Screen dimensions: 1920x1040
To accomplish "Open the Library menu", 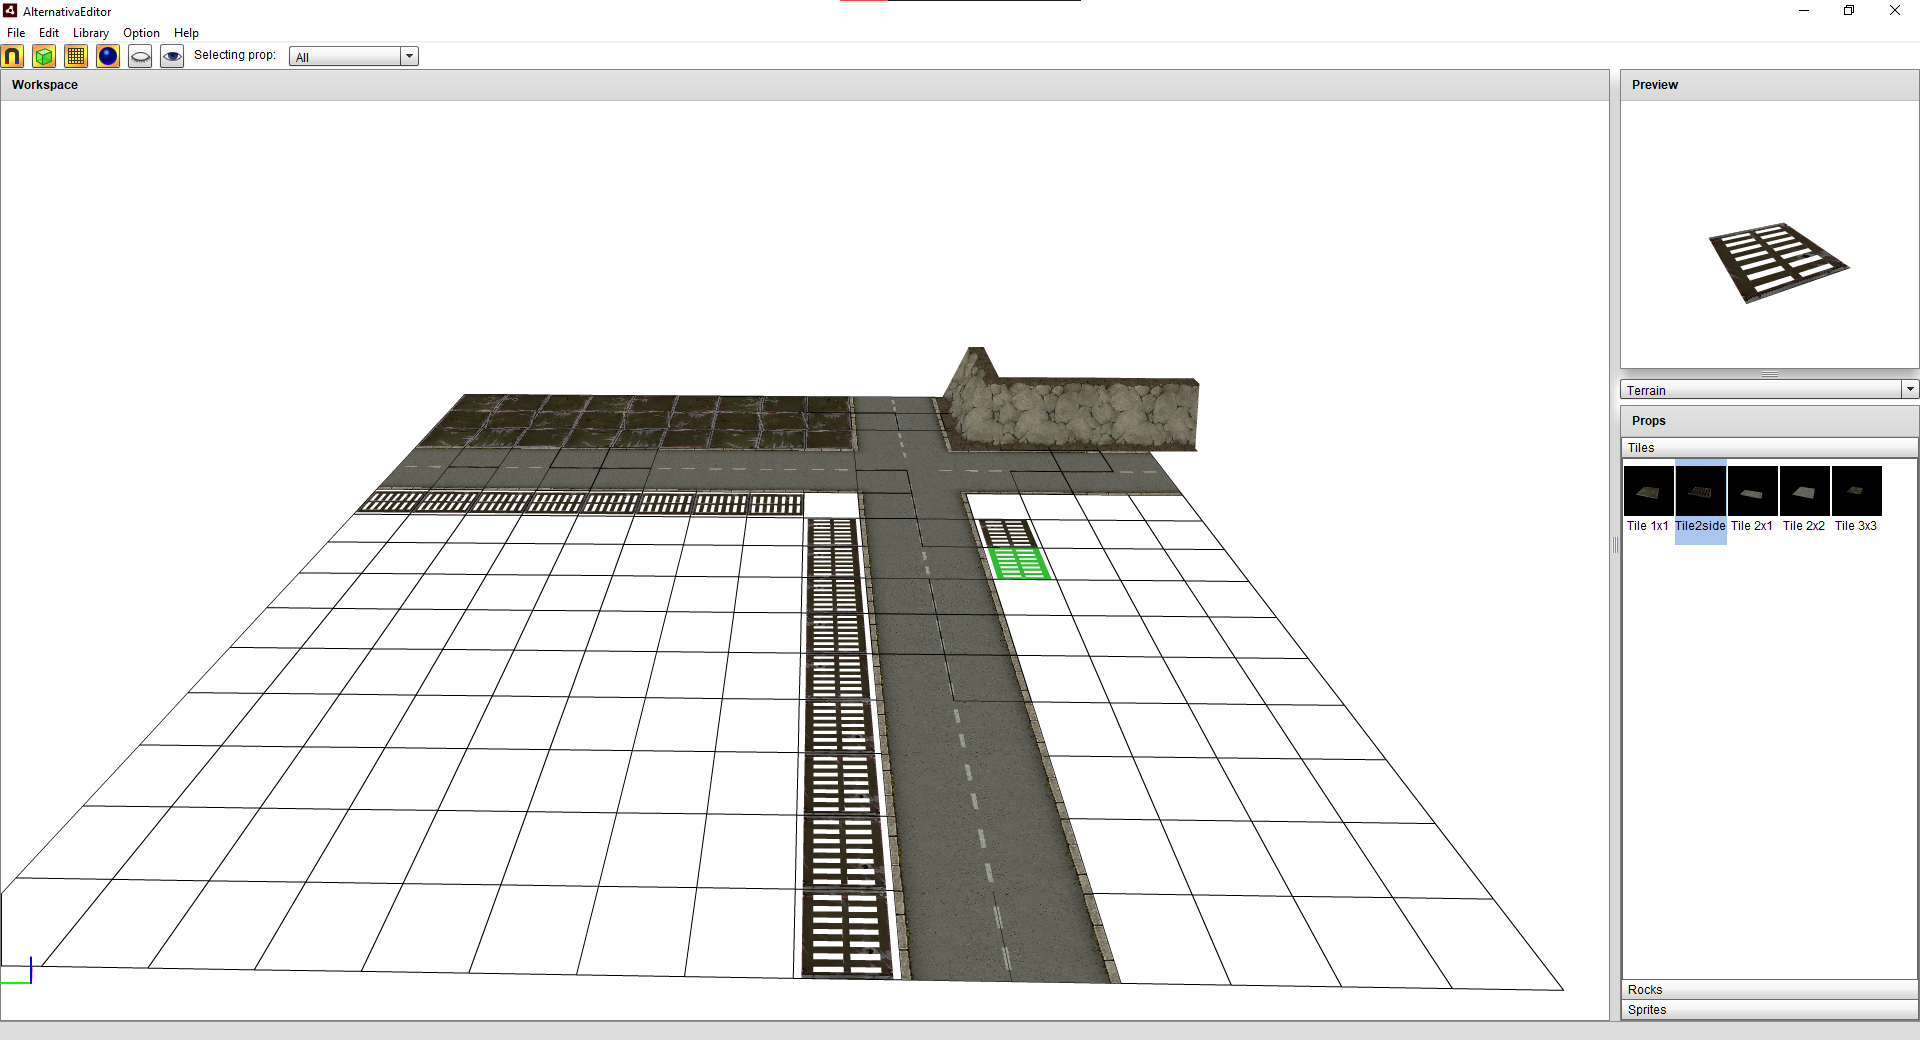I will tap(90, 33).
